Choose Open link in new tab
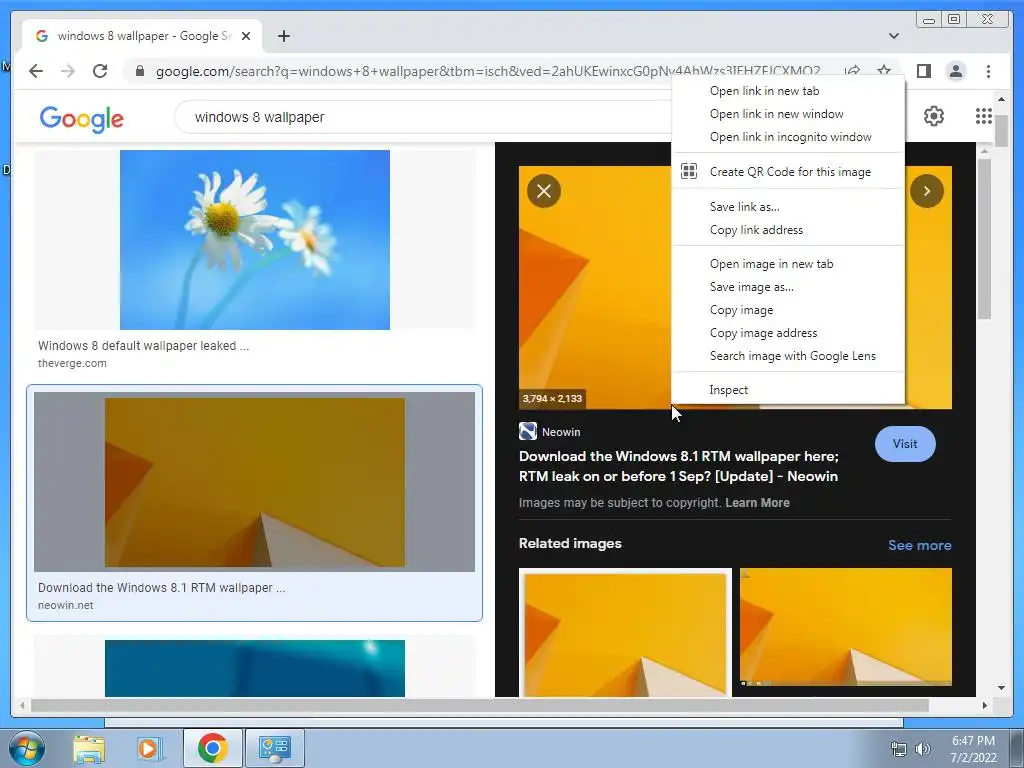This screenshot has width=1024, height=768. (788, 91)
